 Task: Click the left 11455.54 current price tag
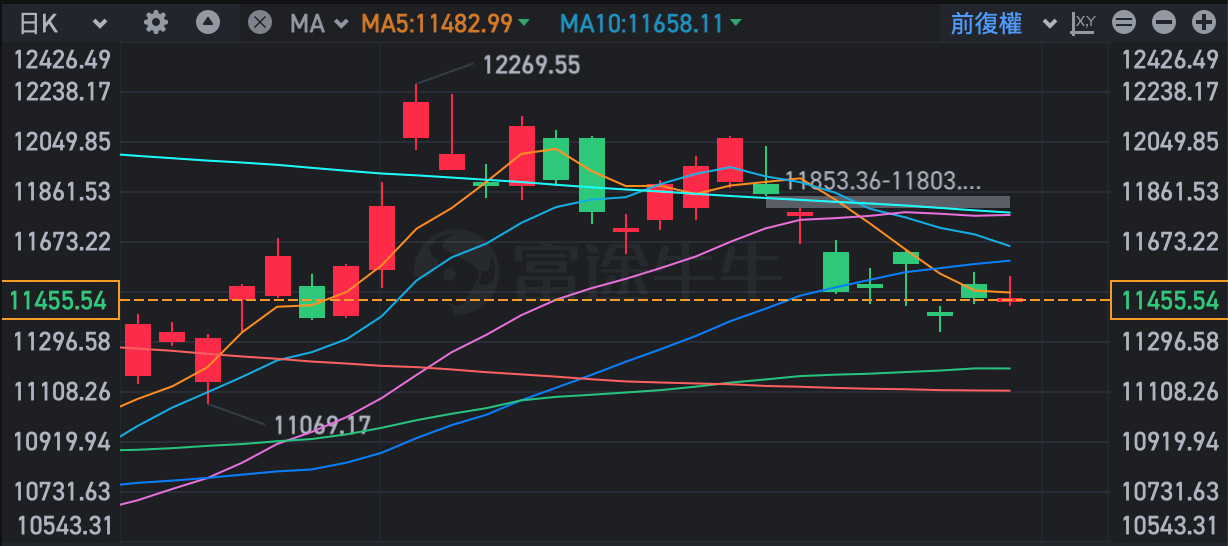pyautogui.click(x=59, y=300)
